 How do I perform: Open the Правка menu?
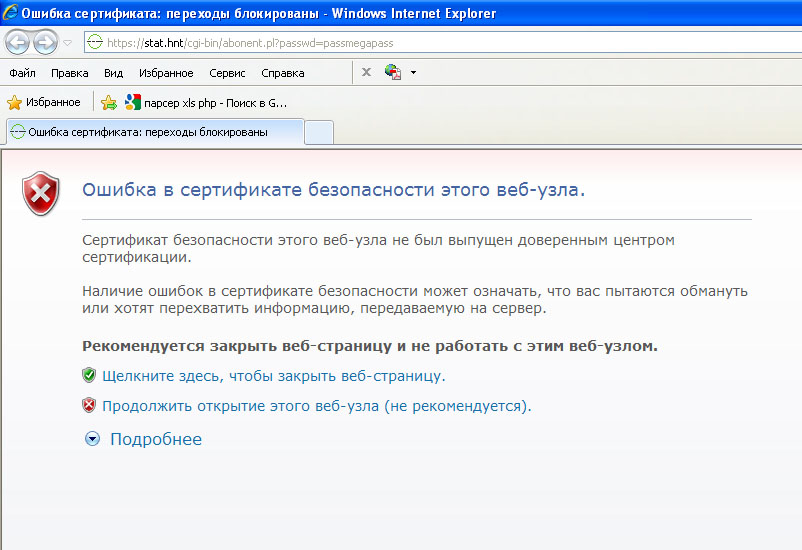click(69, 73)
